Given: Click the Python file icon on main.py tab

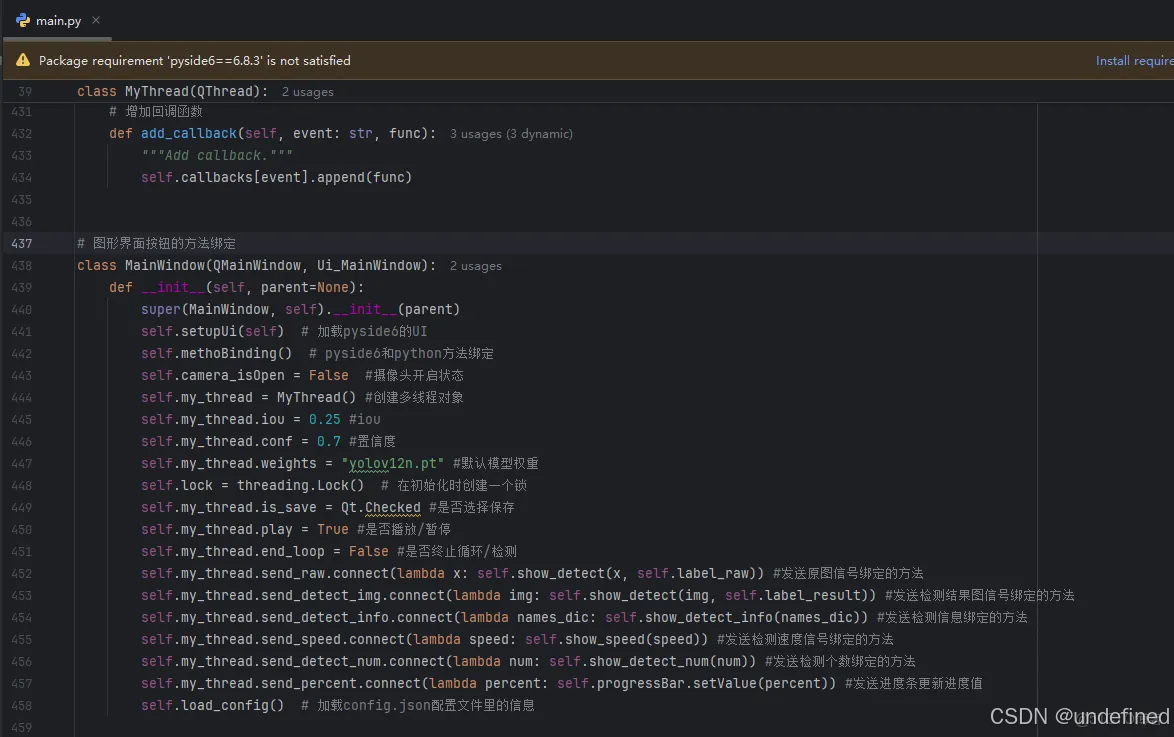Looking at the screenshot, I should 23,20.
